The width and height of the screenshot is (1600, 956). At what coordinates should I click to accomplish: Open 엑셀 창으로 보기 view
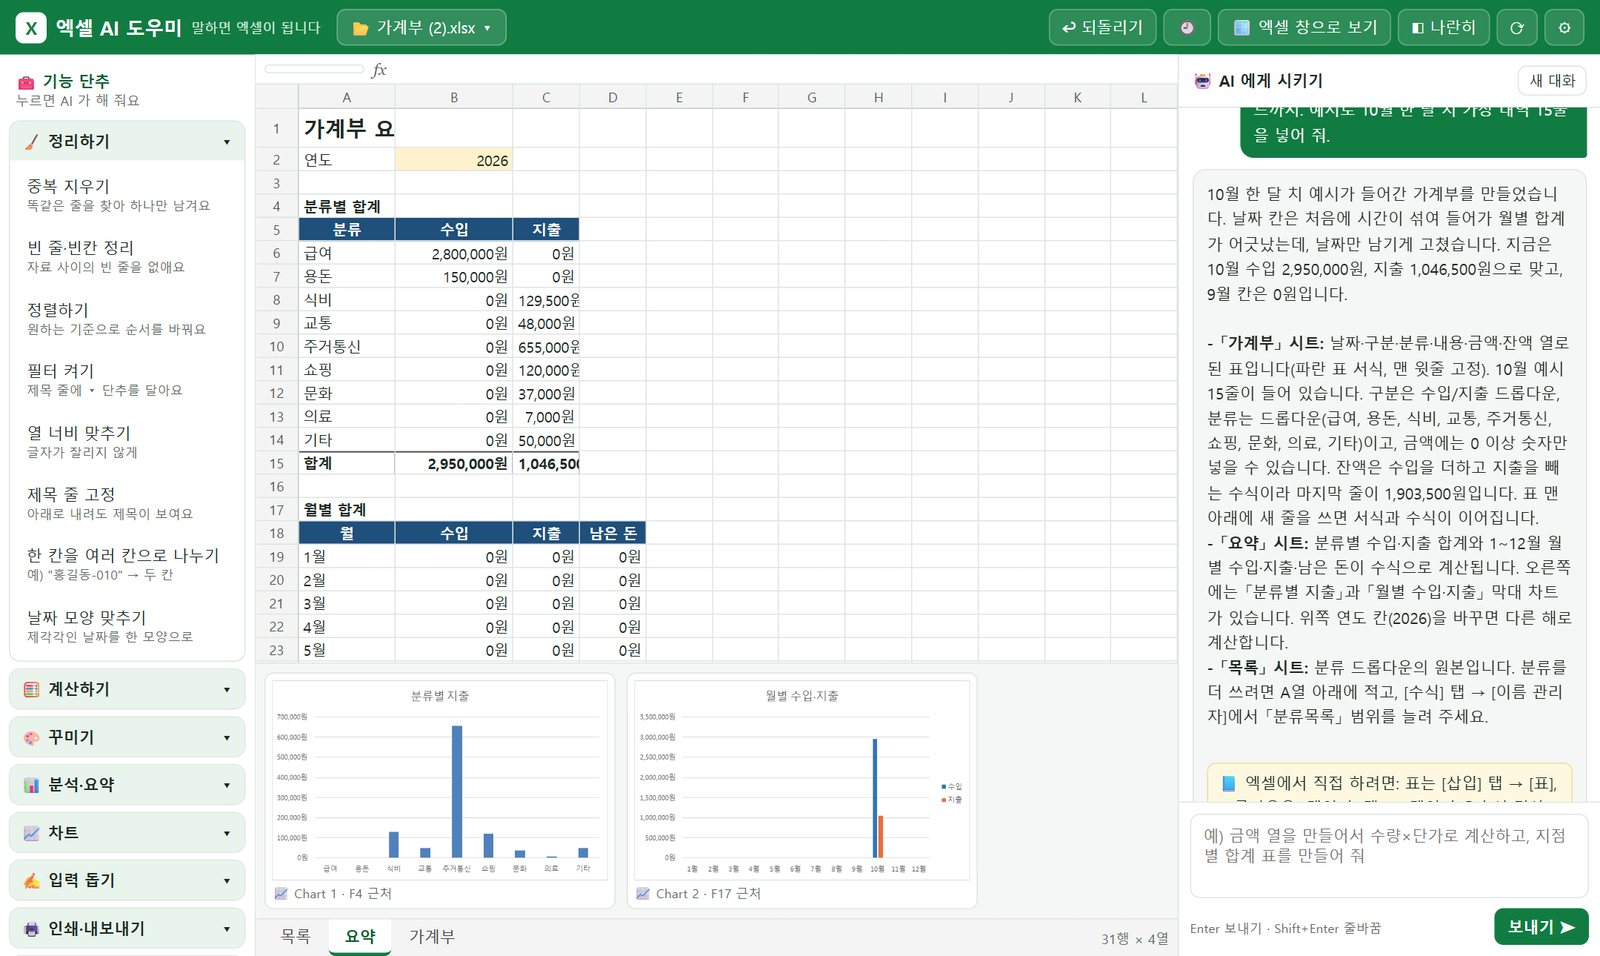pos(1304,28)
